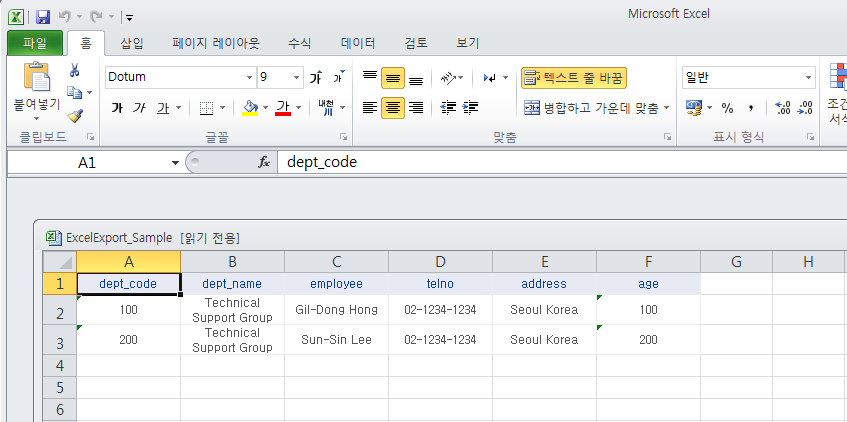Image resolution: width=847 pixels, height=422 pixels.
Task: Increase decimal places
Action: [x=782, y=108]
